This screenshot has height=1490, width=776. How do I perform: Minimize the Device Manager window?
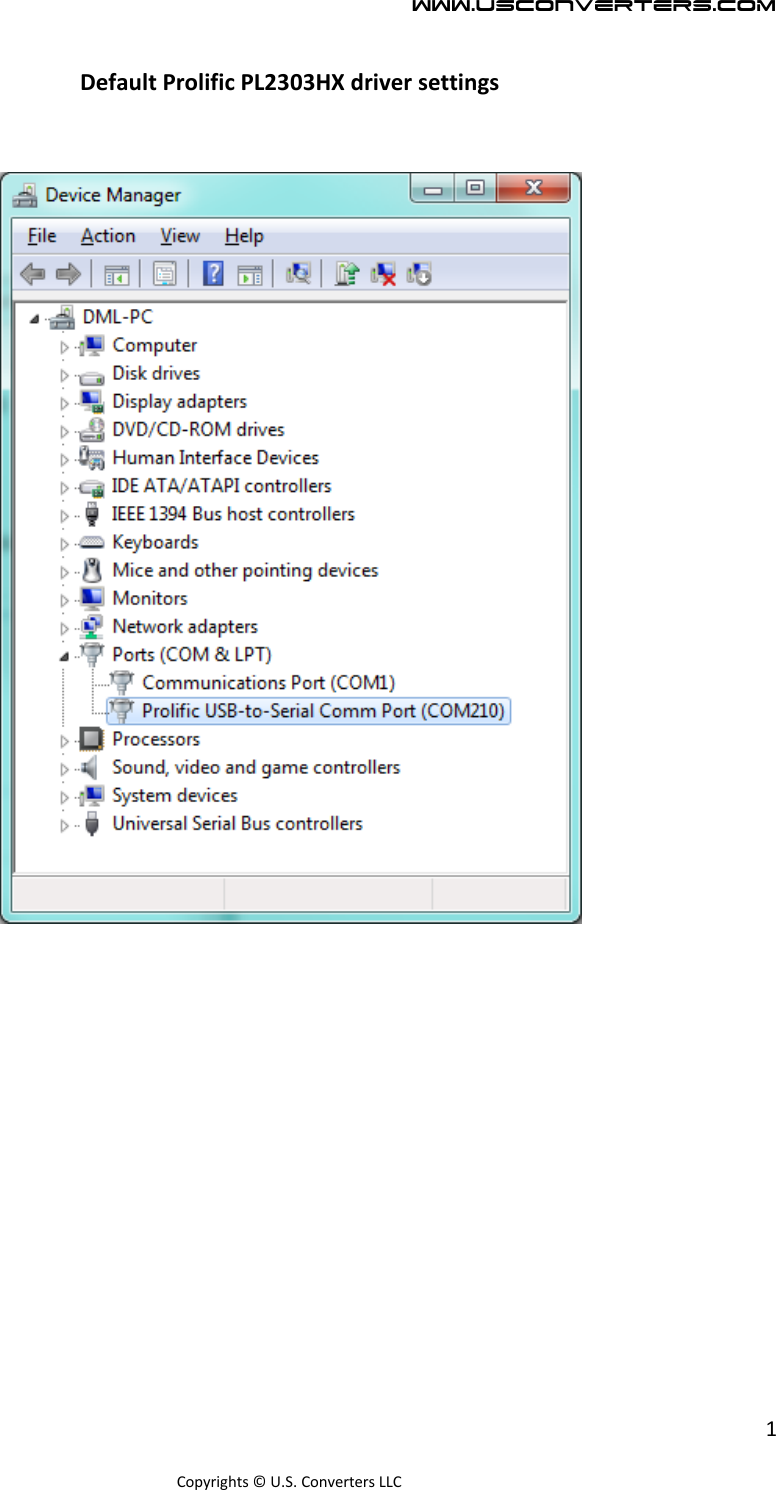click(x=433, y=188)
